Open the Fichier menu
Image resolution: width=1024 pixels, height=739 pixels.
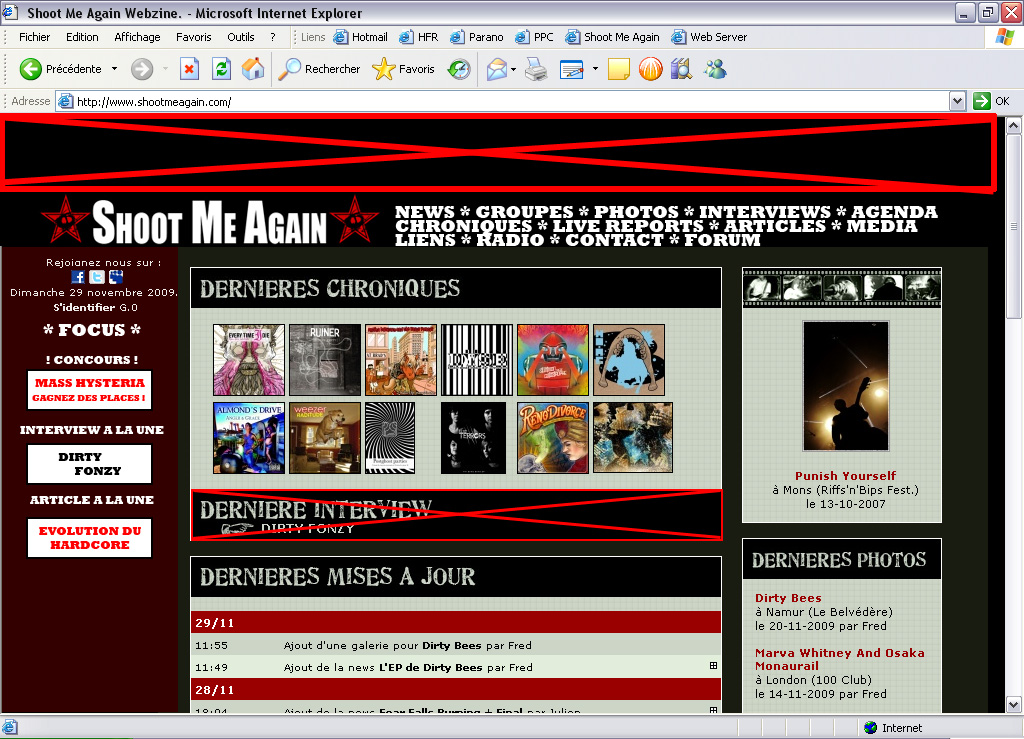point(35,37)
